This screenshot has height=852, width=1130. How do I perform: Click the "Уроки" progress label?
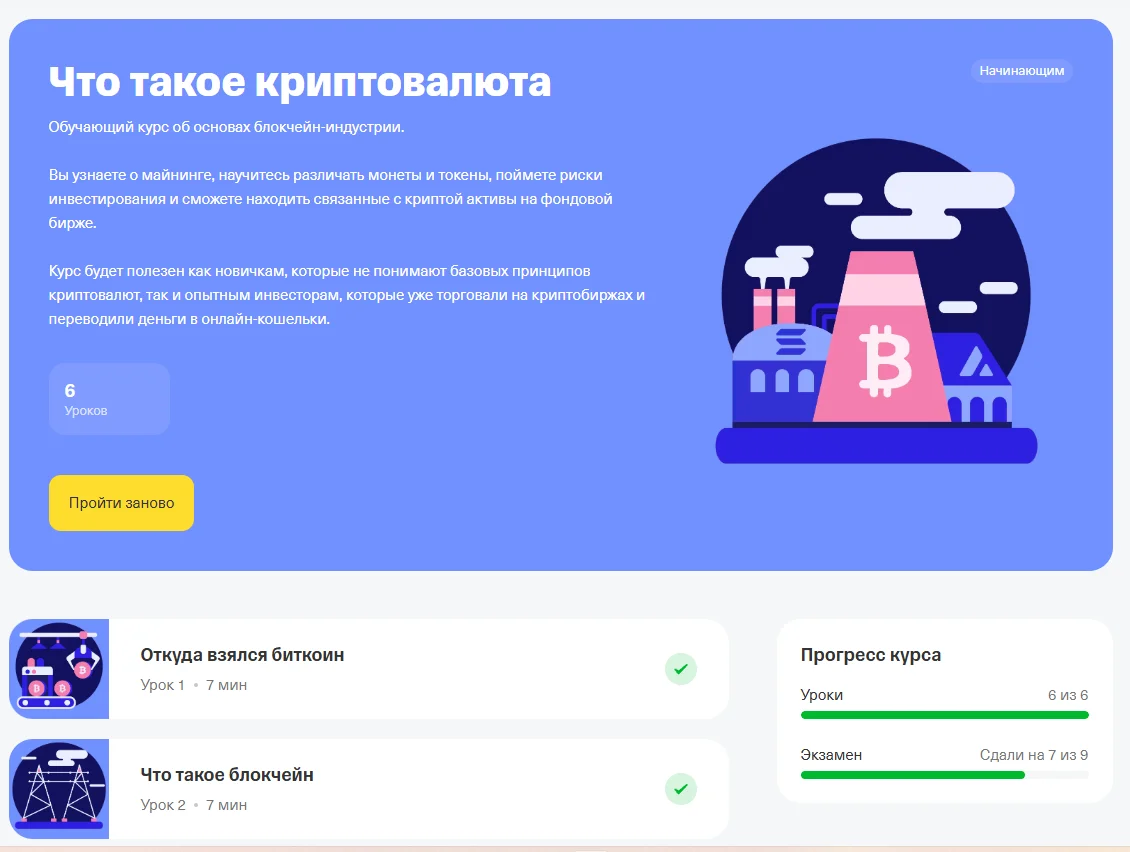click(822, 695)
